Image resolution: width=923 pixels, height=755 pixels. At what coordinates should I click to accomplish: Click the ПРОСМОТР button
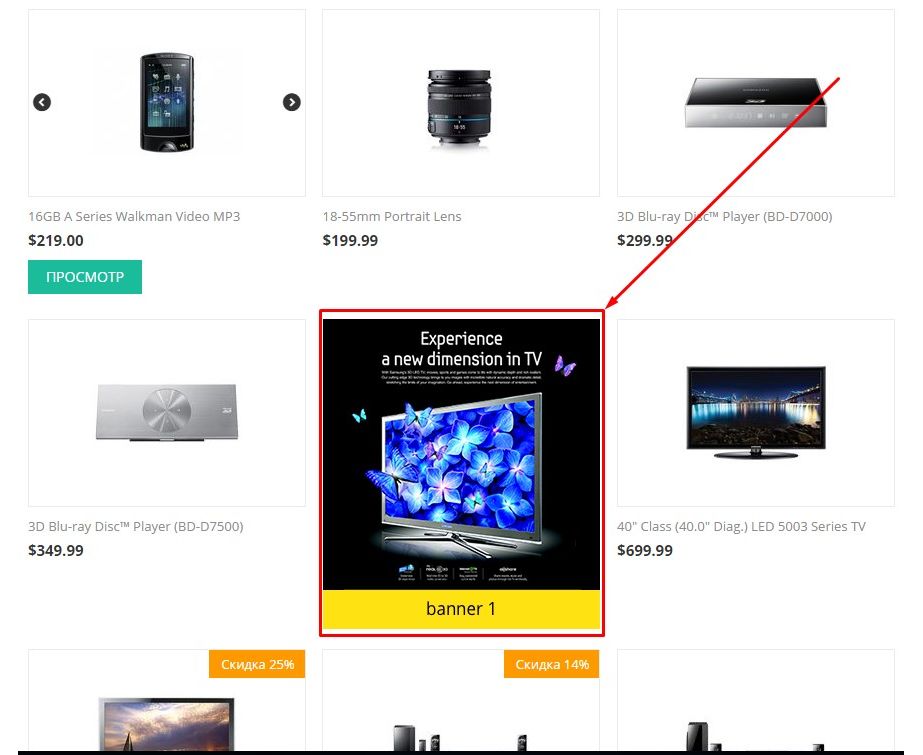coord(85,277)
